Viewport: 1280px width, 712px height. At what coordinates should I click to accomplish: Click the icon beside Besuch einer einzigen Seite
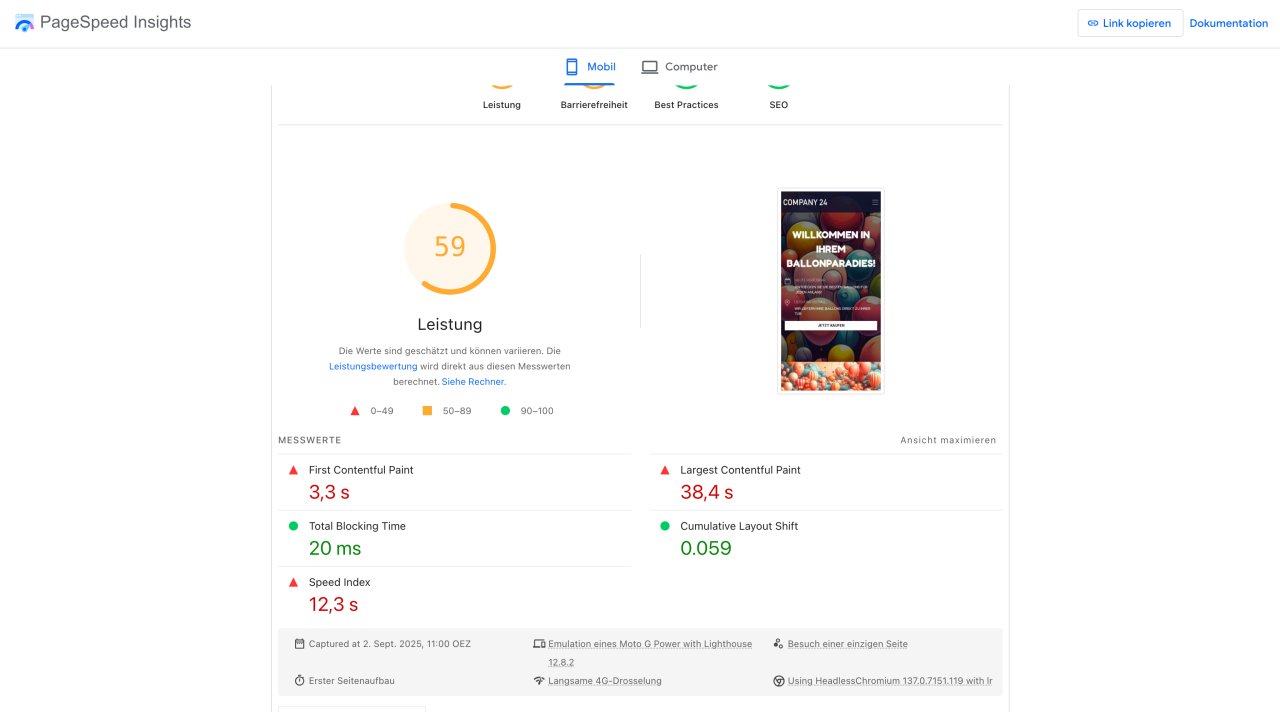click(778, 644)
